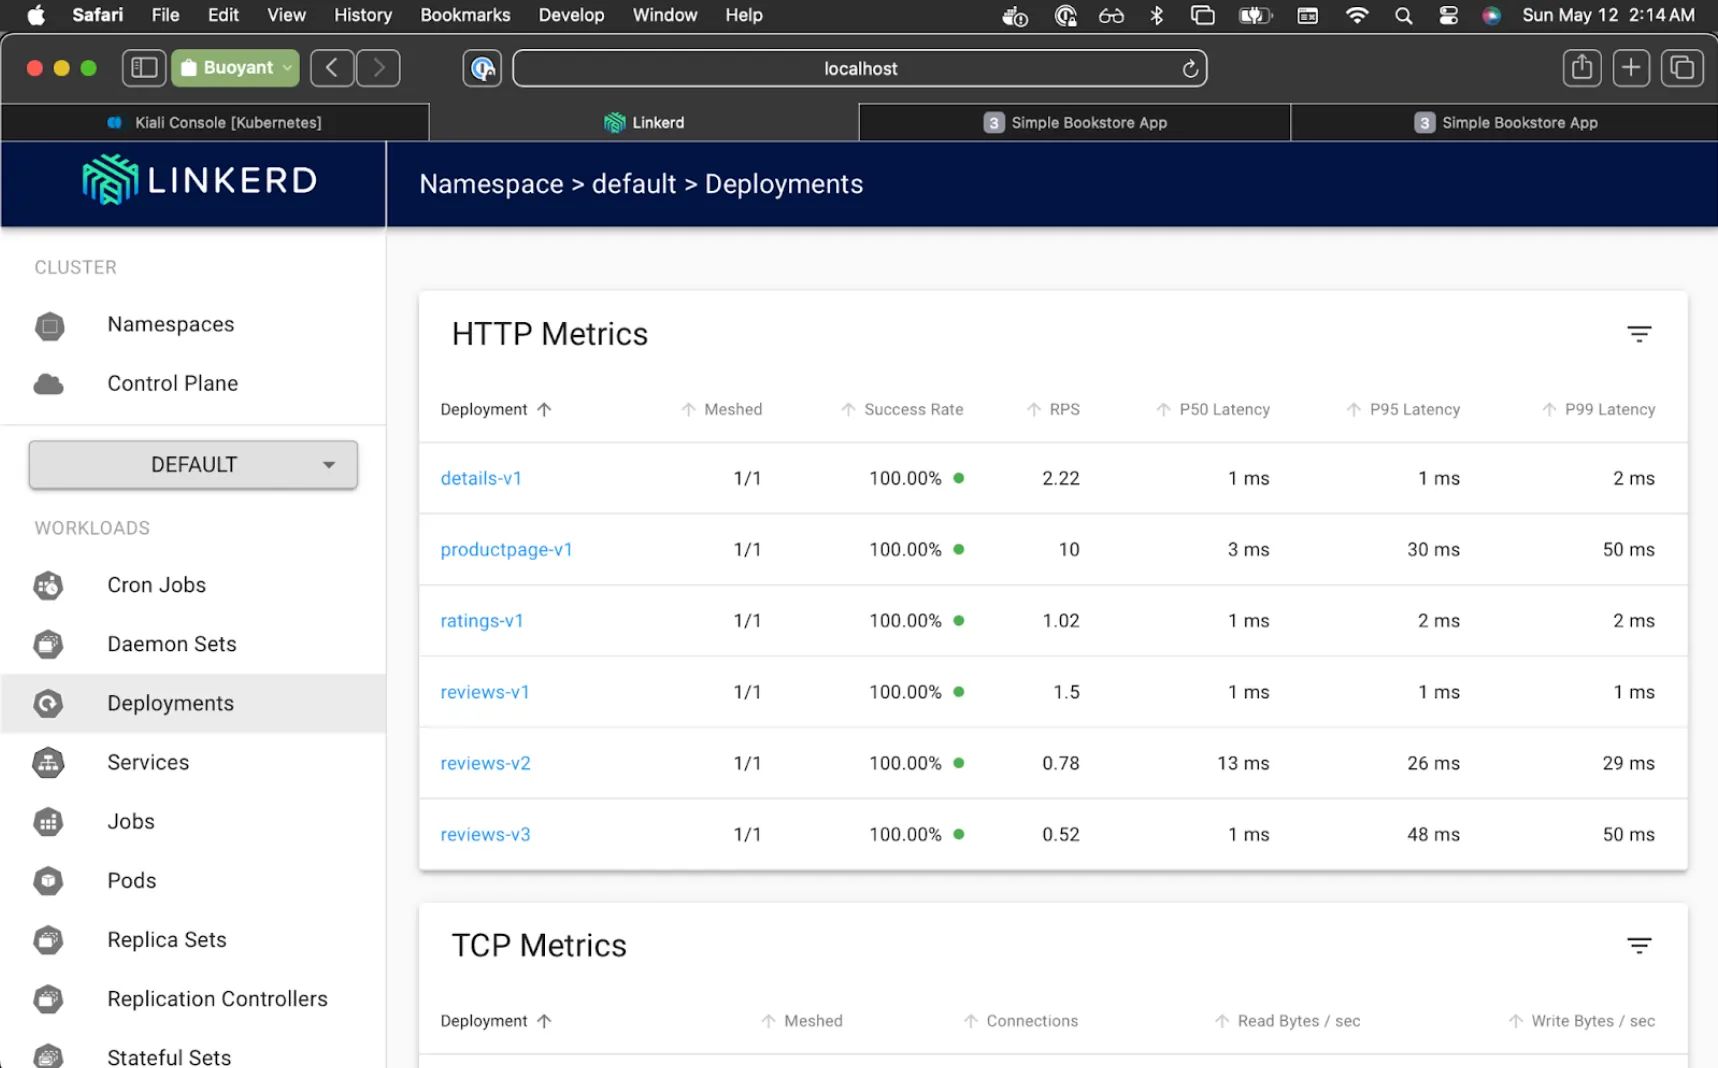Open the Safari History menu

pyautogui.click(x=362, y=15)
